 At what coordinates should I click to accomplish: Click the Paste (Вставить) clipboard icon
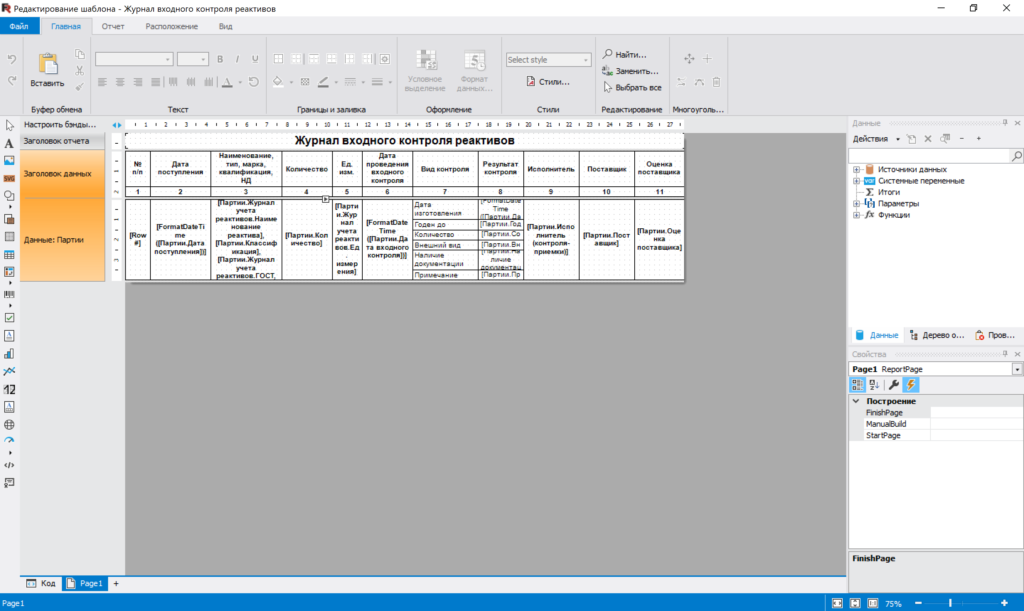48,64
